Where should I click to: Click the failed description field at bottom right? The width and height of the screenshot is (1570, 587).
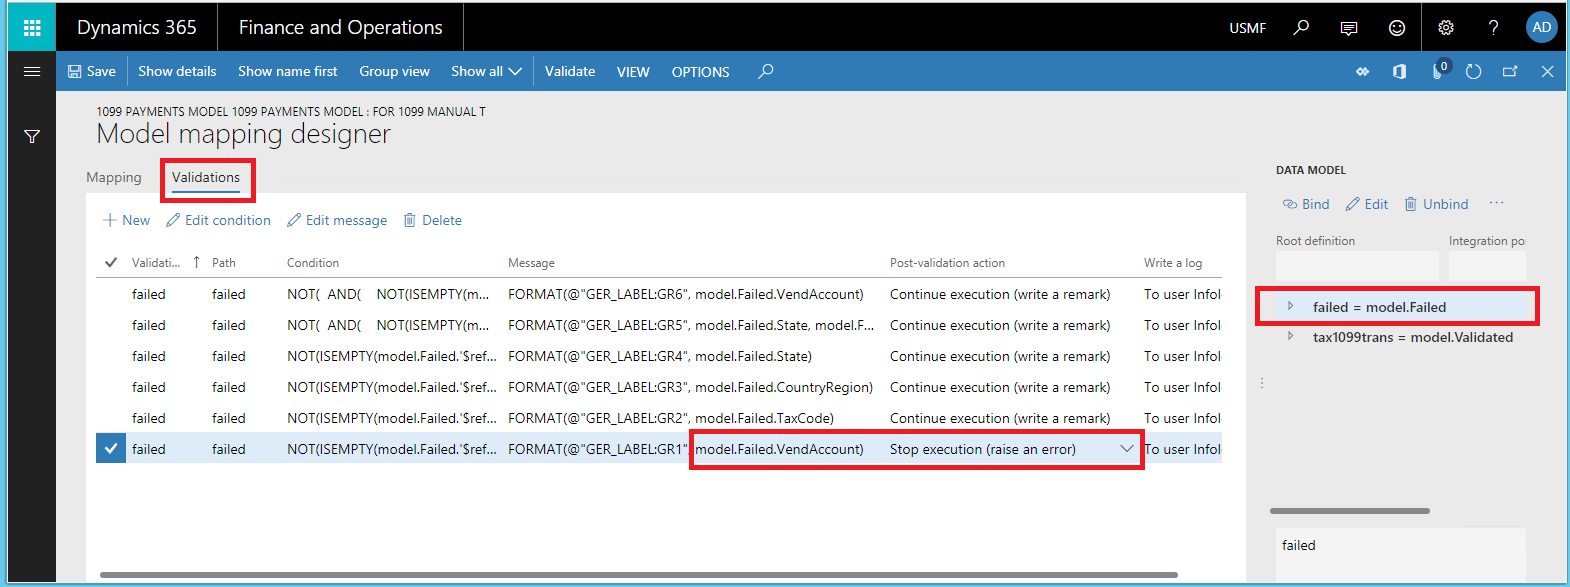click(x=1400, y=553)
